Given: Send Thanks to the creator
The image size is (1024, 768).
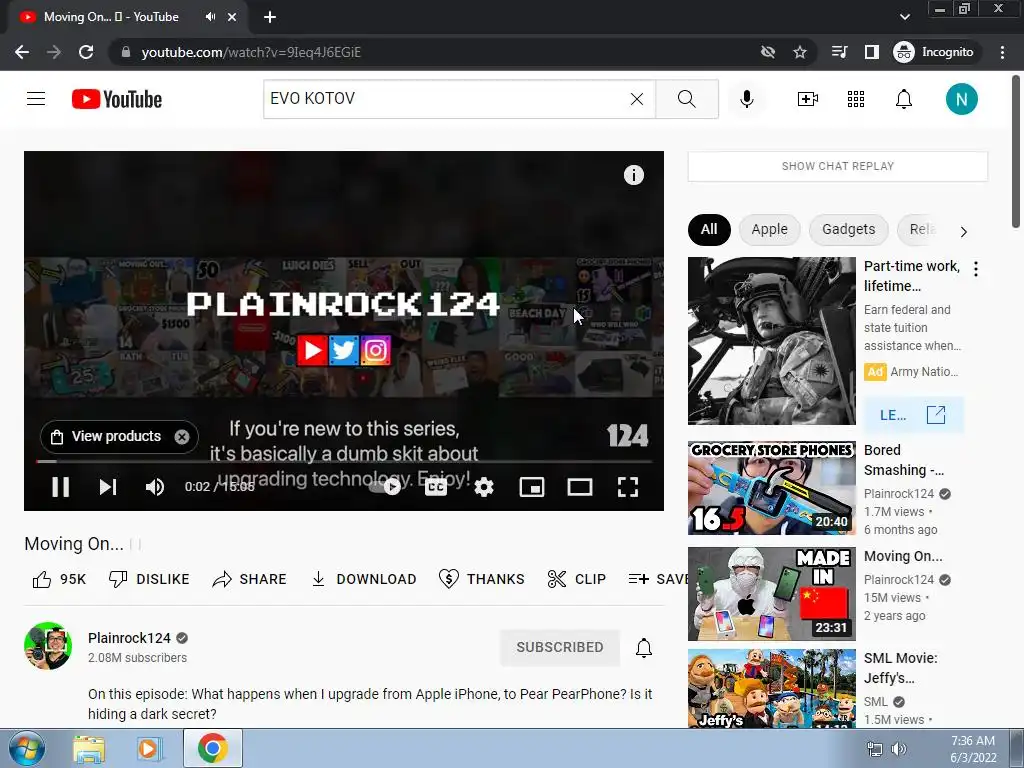Looking at the screenshot, I should (482, 579).
